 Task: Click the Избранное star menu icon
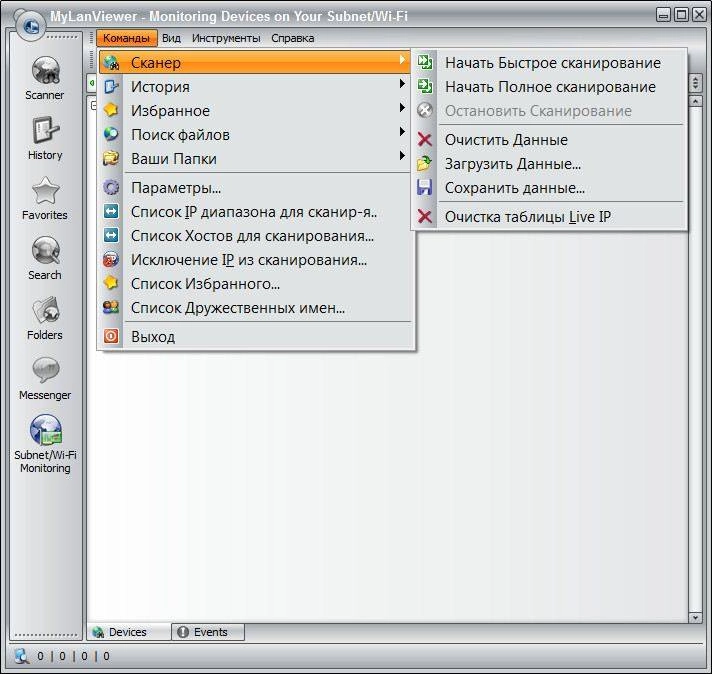111,110
